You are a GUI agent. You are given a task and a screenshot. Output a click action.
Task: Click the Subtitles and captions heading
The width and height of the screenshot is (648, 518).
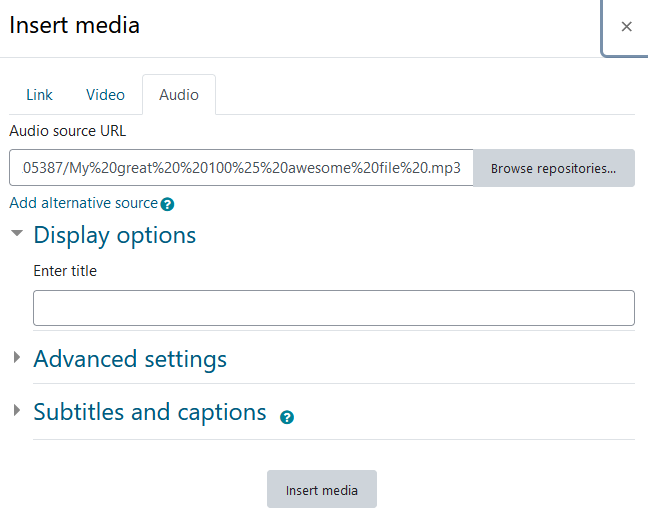[150, 412]
